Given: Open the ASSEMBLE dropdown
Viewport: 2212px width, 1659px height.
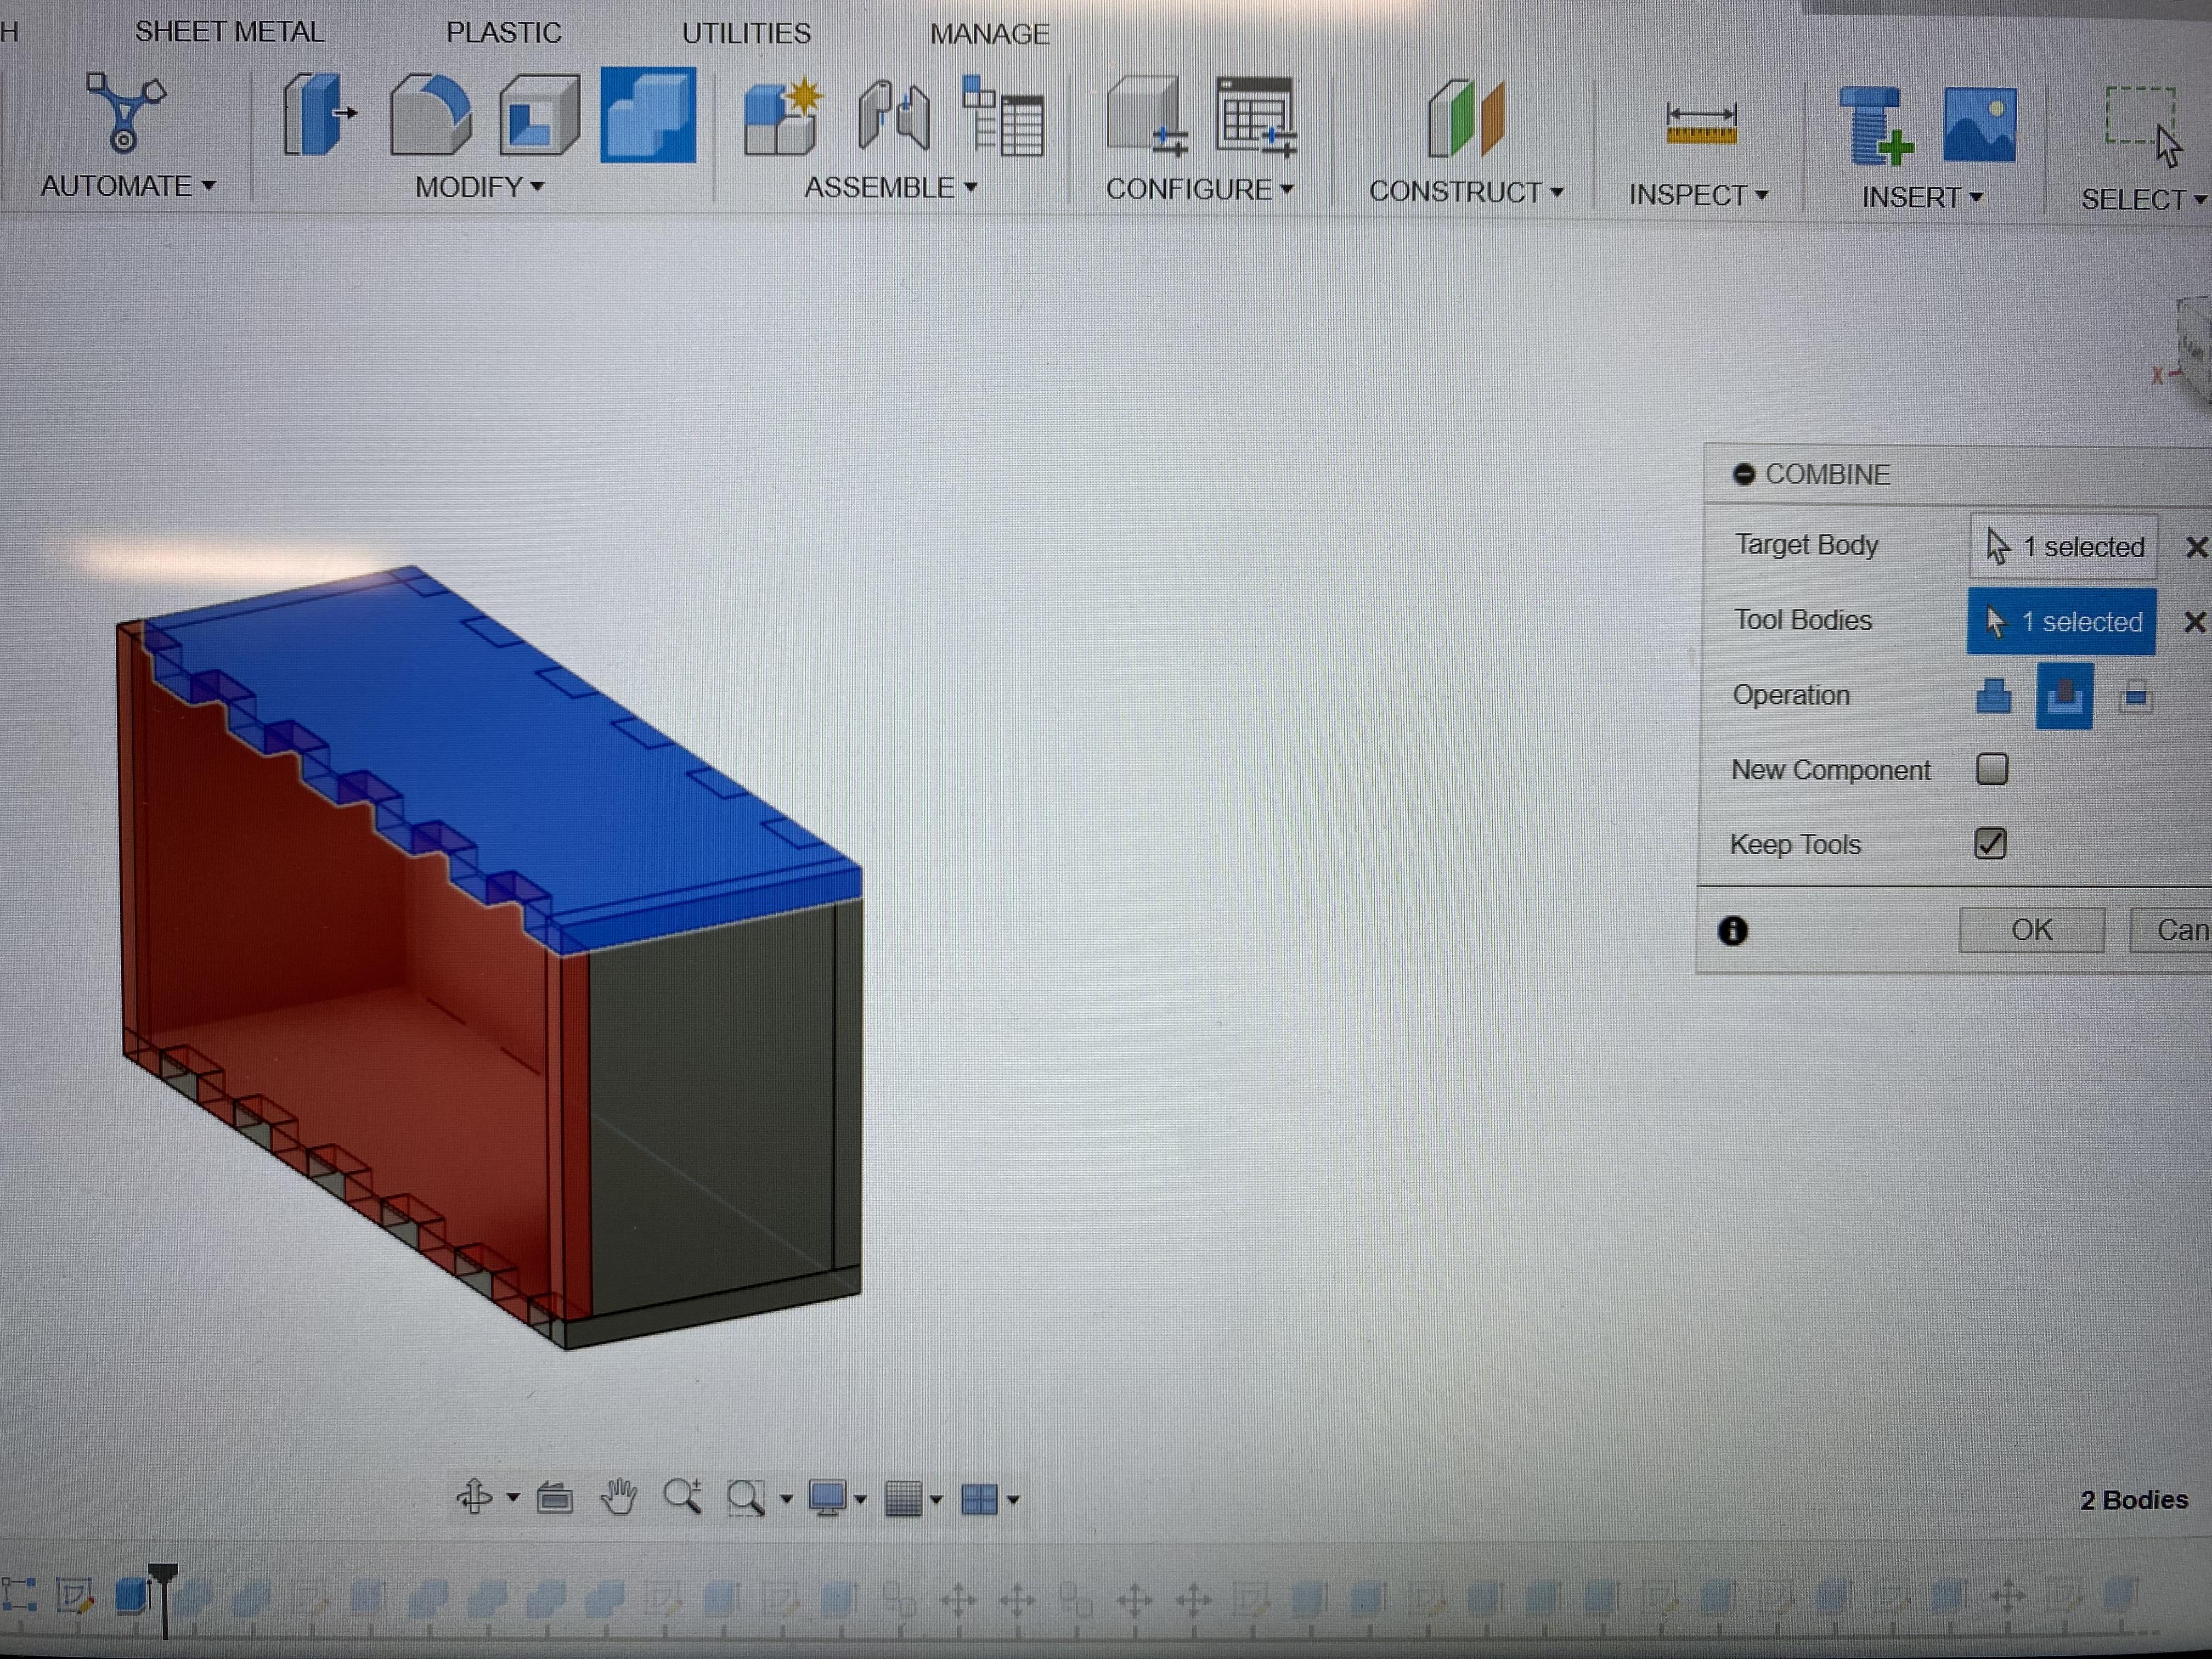Looking at the screenshot, I should pos(891,188).
